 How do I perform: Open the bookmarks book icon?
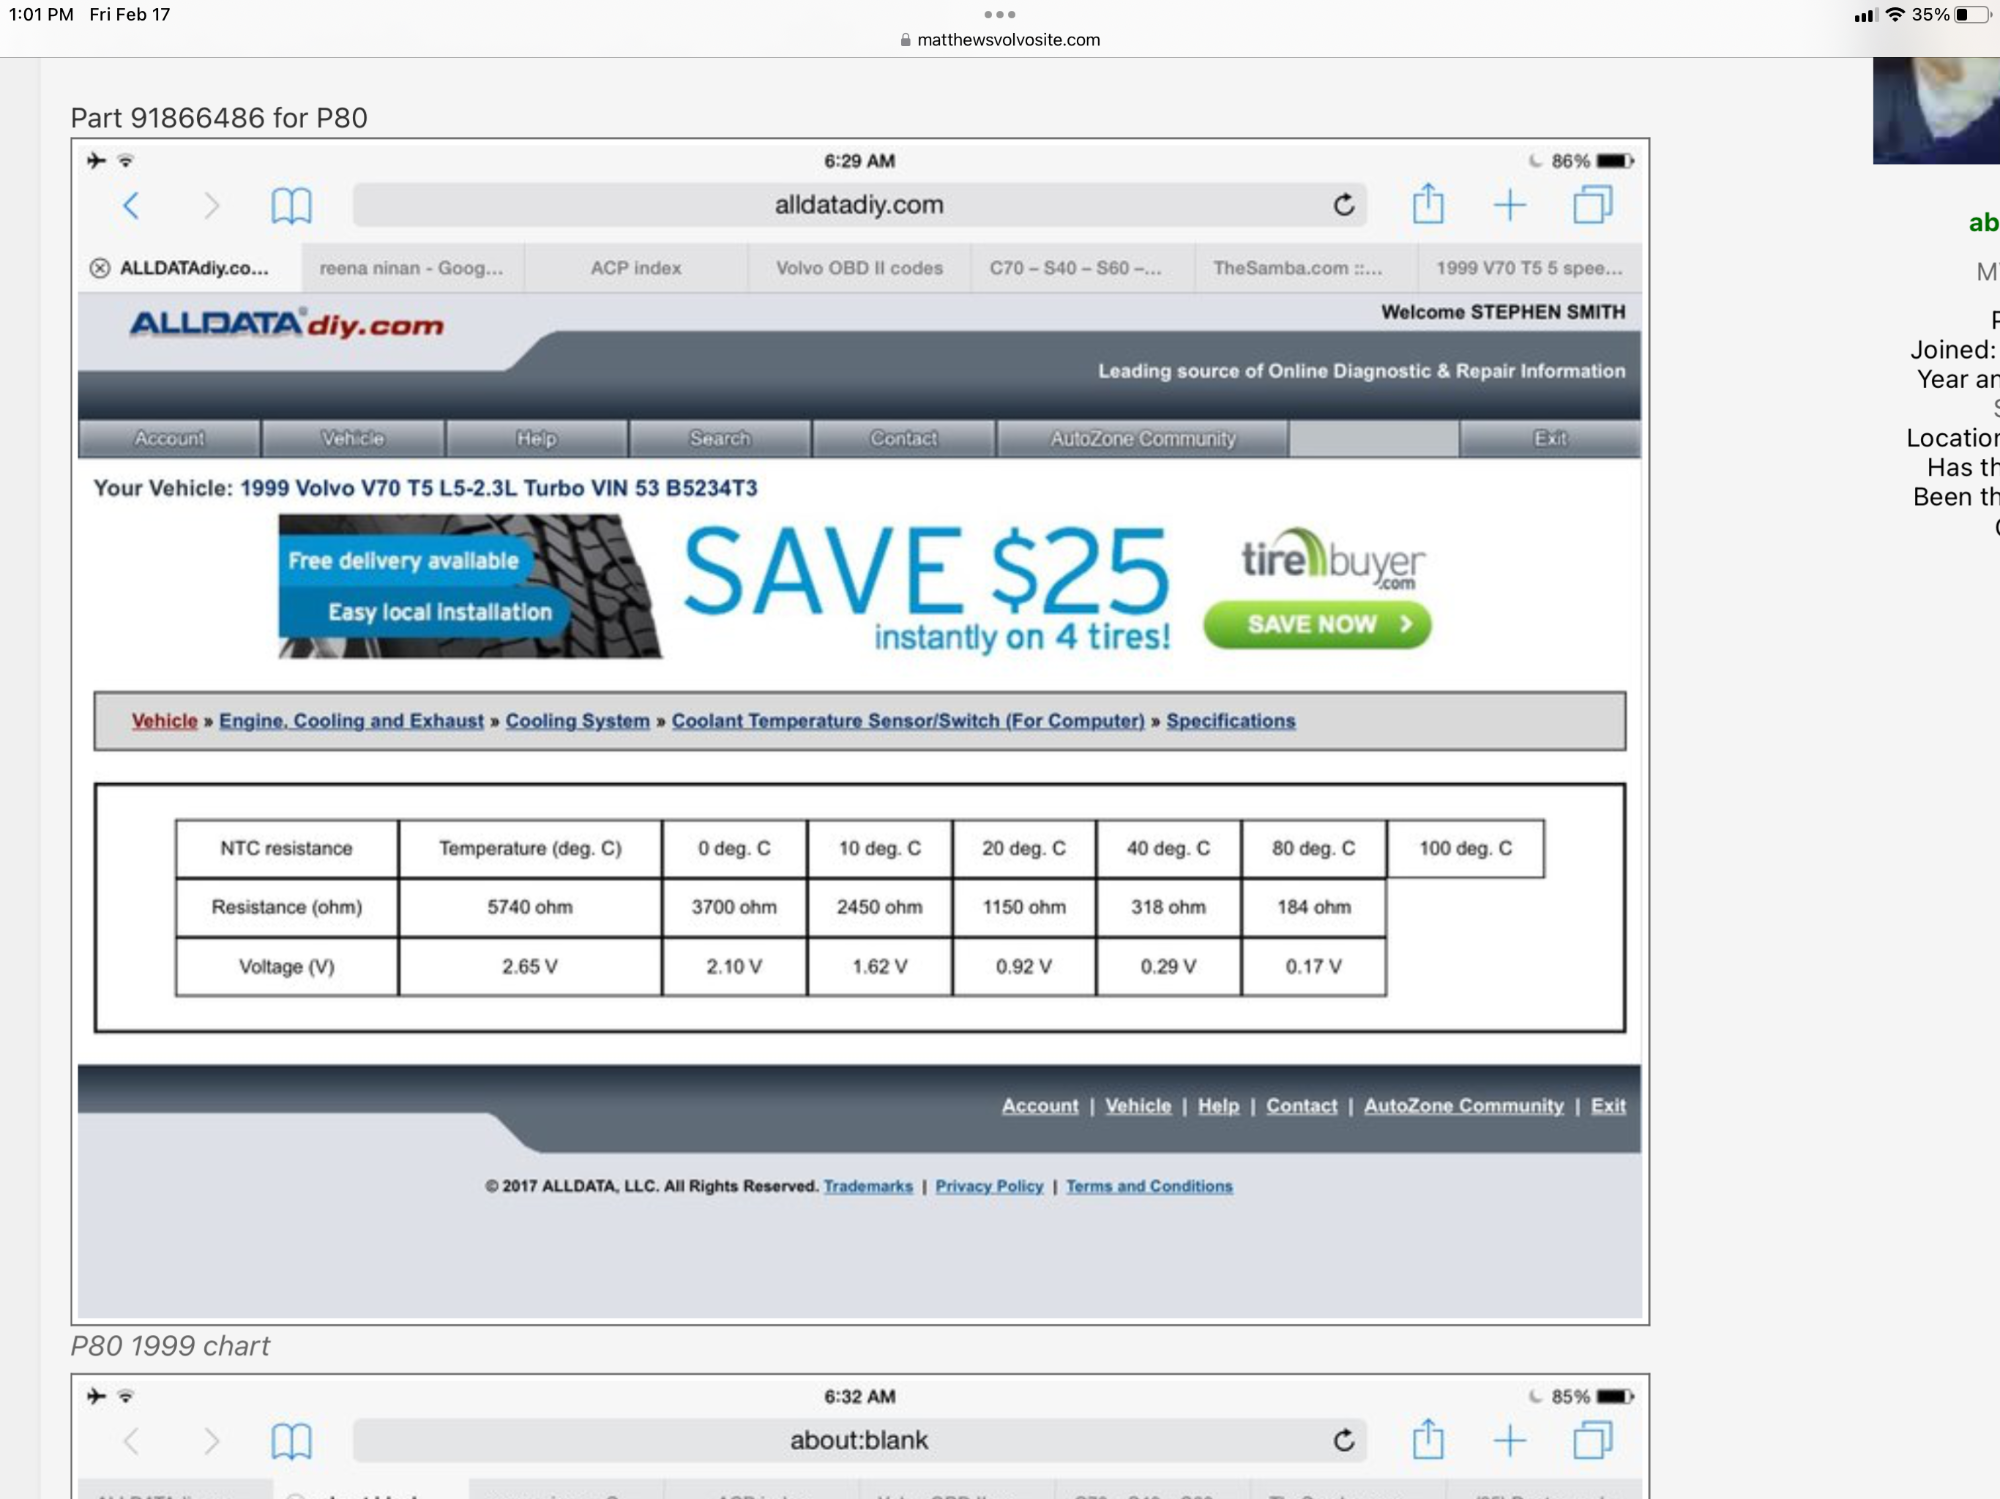click(291, 206)
